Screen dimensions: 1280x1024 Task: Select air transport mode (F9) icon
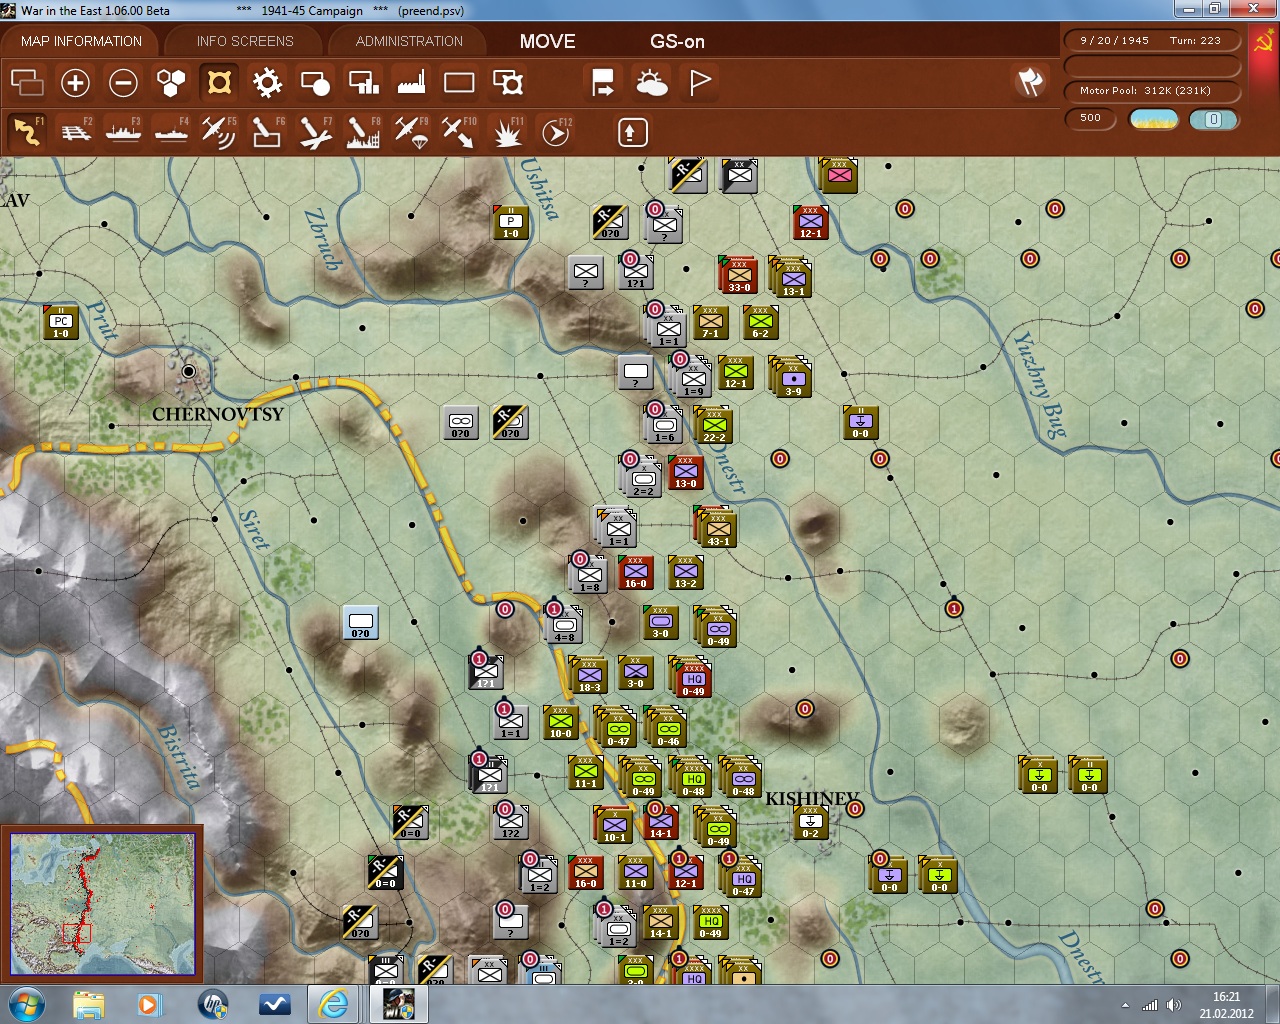coord(411,132)
